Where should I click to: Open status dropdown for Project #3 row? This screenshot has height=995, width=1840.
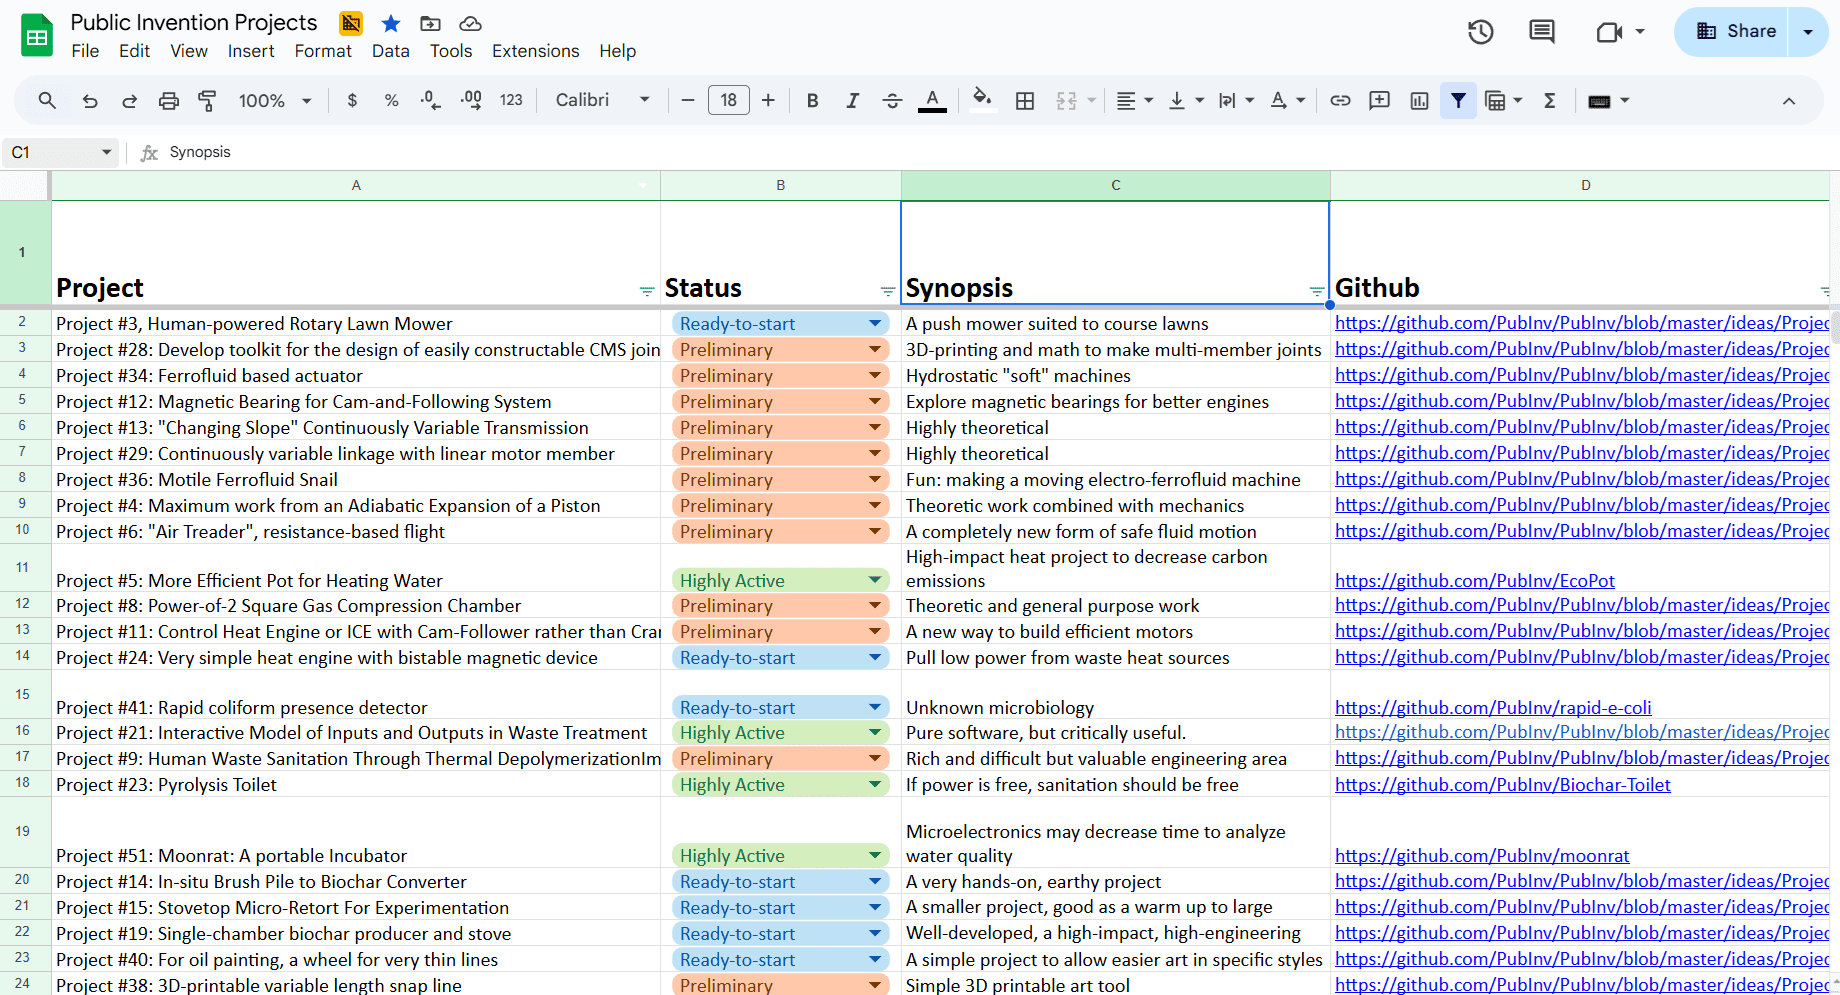click(875, 324)
